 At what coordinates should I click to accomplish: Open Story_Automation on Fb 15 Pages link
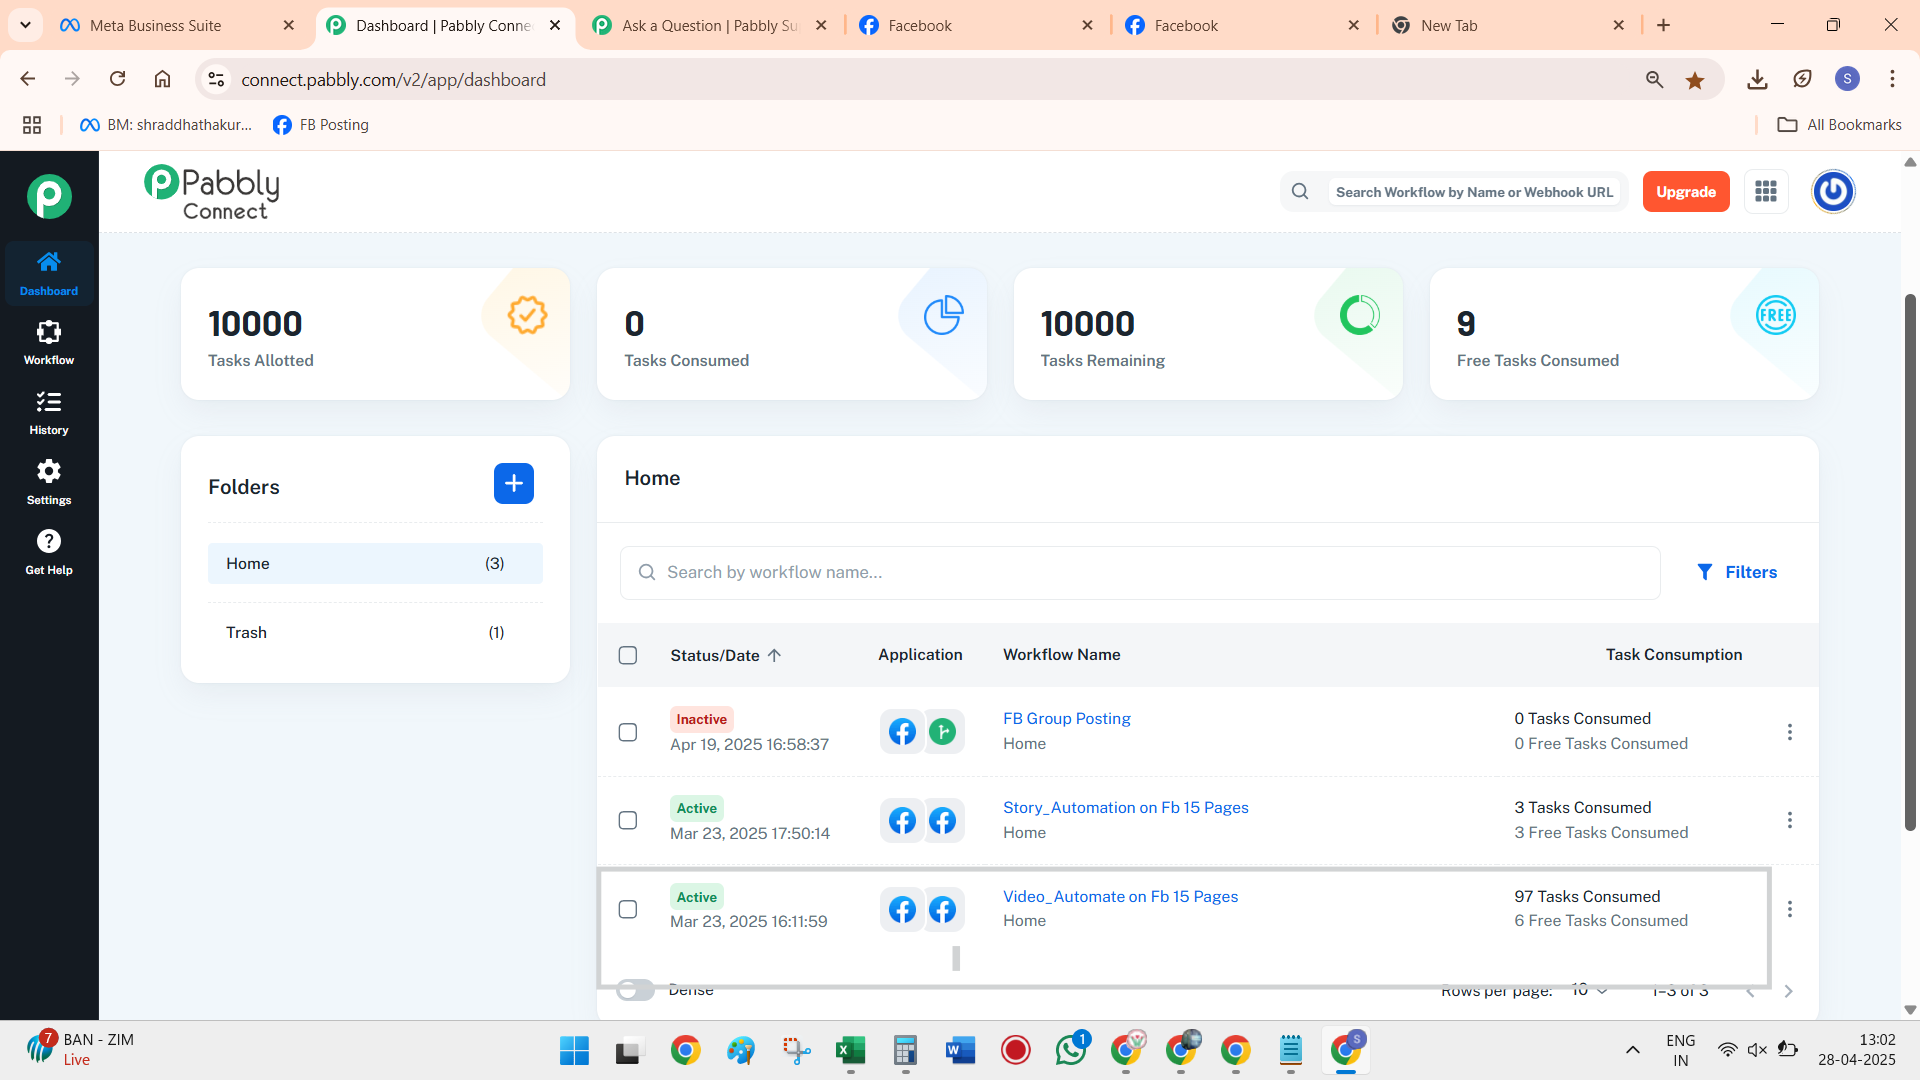tap(1126, 807)
